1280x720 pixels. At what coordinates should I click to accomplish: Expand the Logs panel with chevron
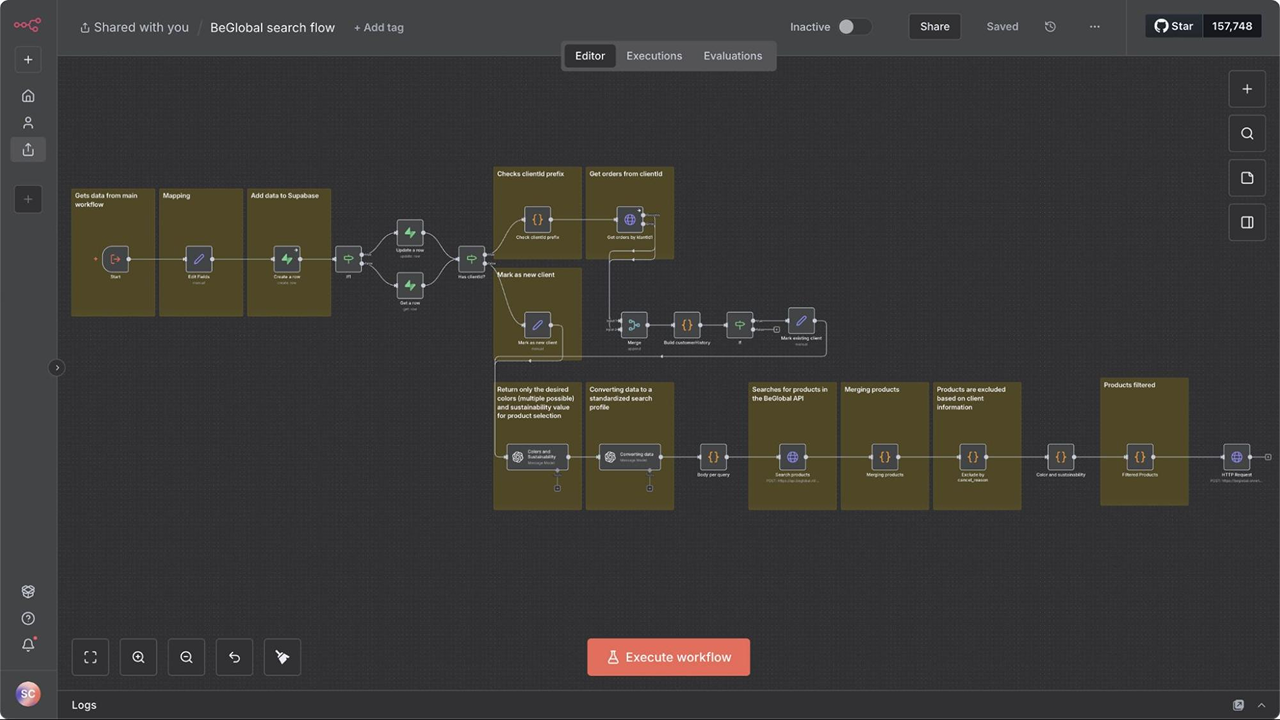point(1261,705)
